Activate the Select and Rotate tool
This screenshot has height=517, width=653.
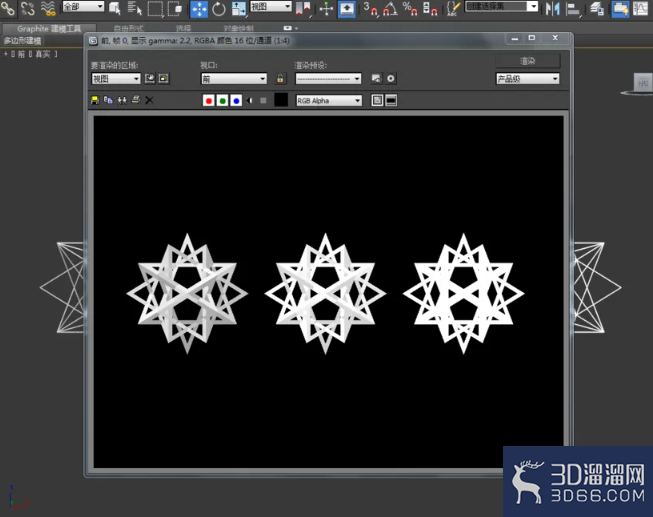219,9
